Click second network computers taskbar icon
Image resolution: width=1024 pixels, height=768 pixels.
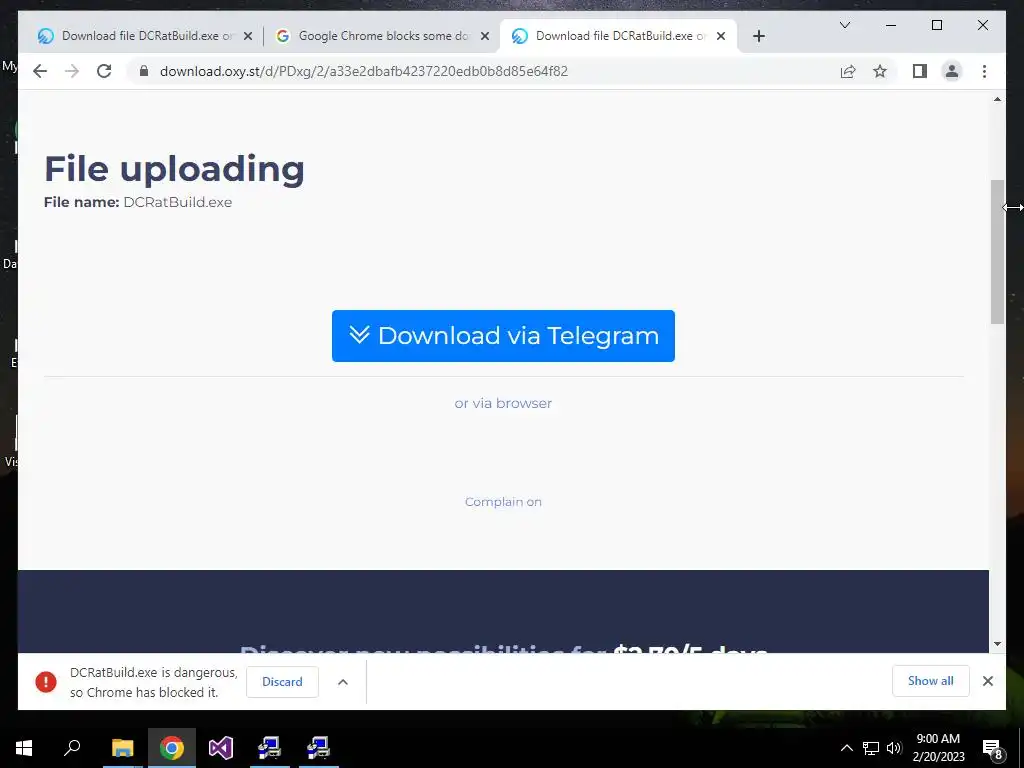[x=319, y=748]
